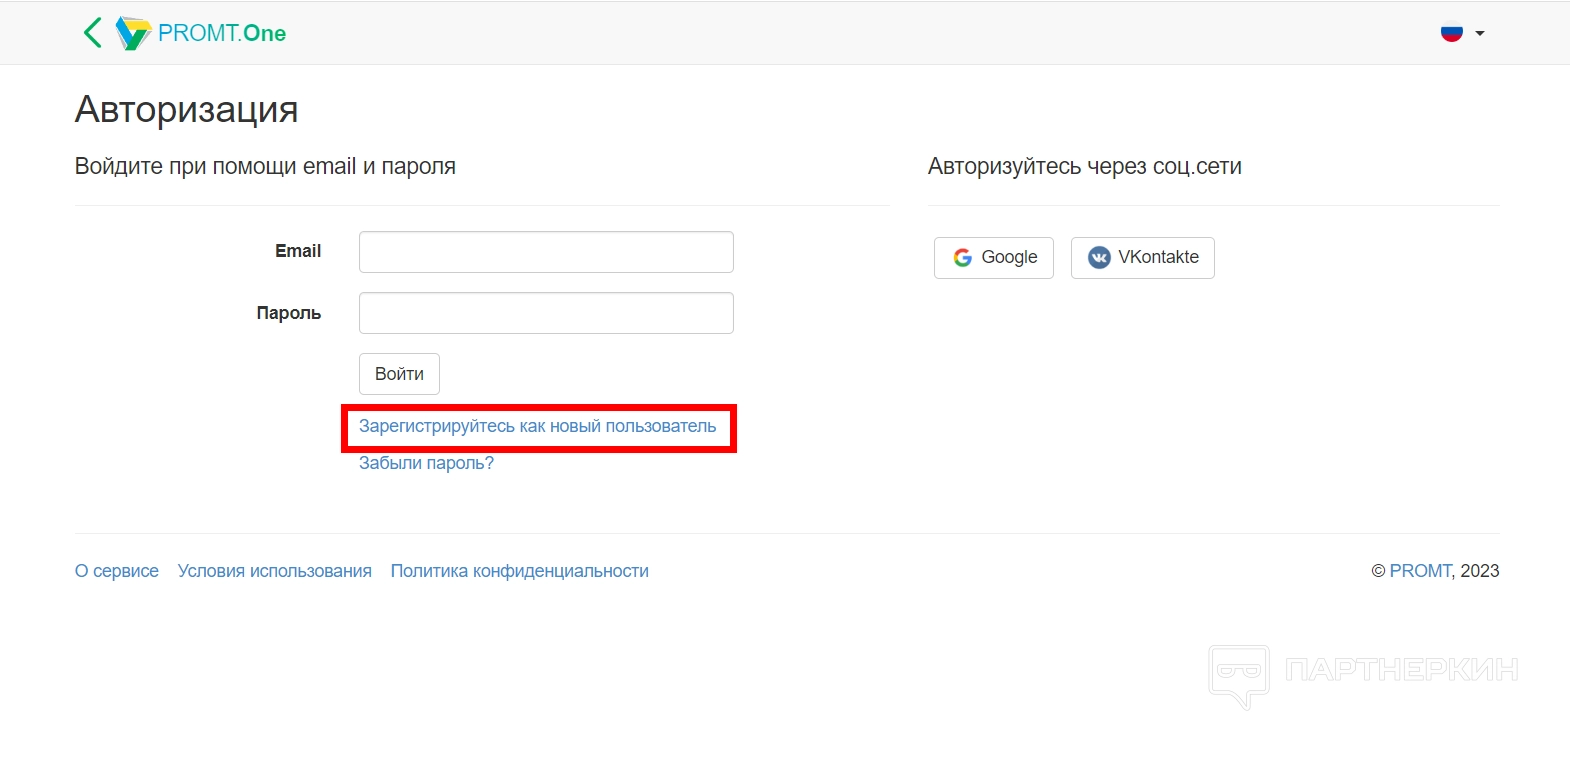Click the Russian flag language icon
The height and width of the screenshot is (763, 1570).
click(1451, 33)
